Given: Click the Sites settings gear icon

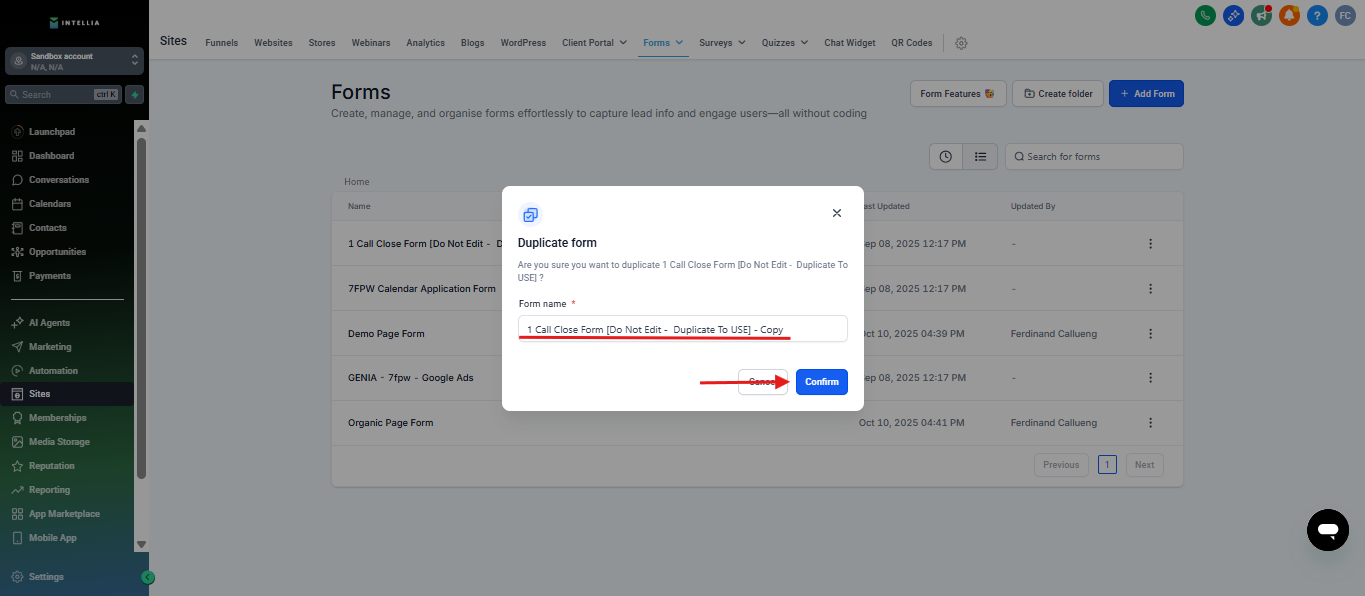Looking at the screenshot, I should 961,43.
